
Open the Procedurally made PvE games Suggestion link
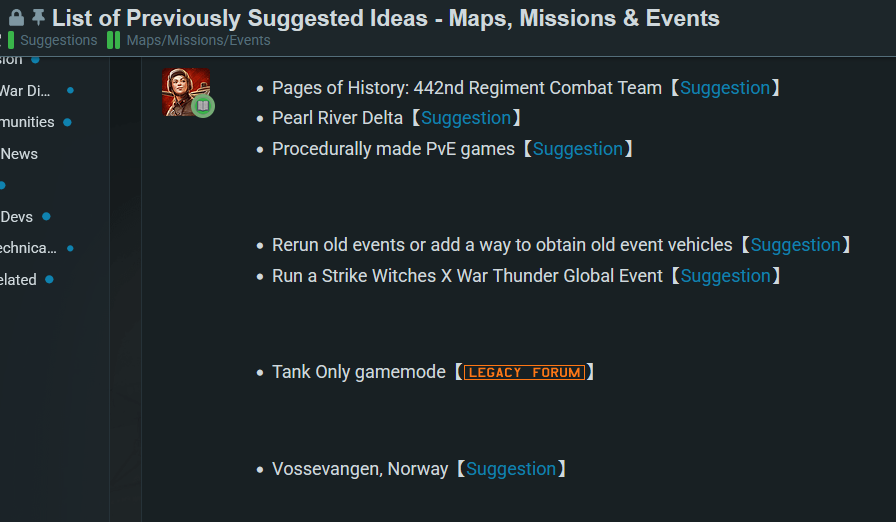[x=578, y=149]
